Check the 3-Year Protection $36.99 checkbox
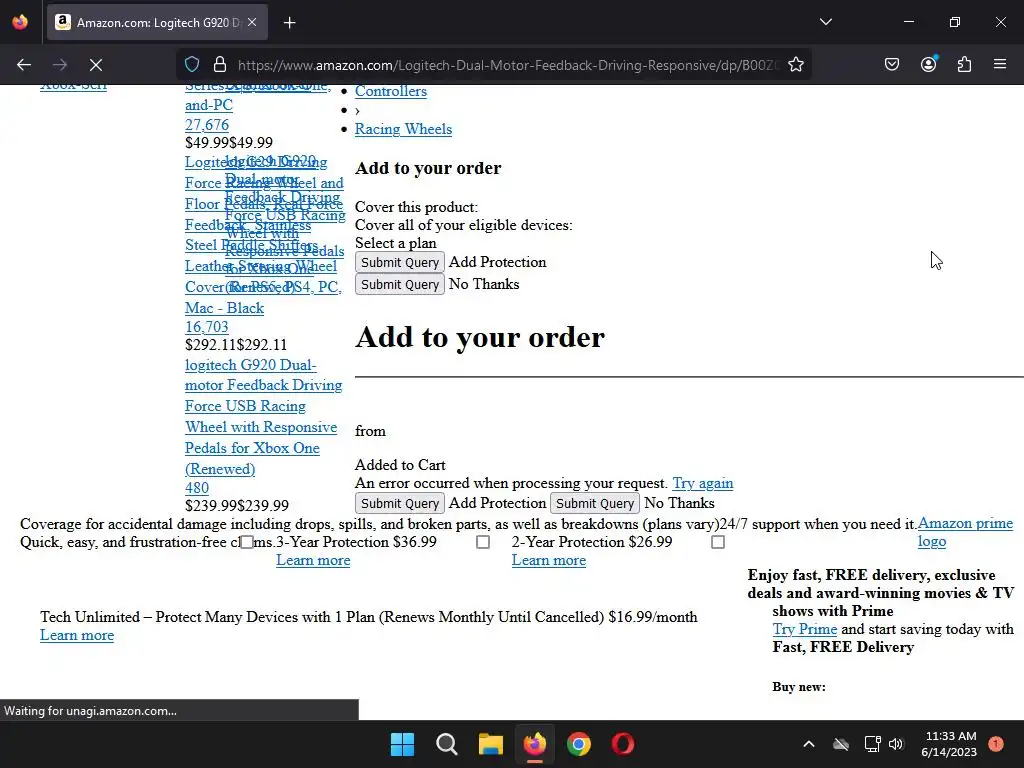 (x=247, y=542)
